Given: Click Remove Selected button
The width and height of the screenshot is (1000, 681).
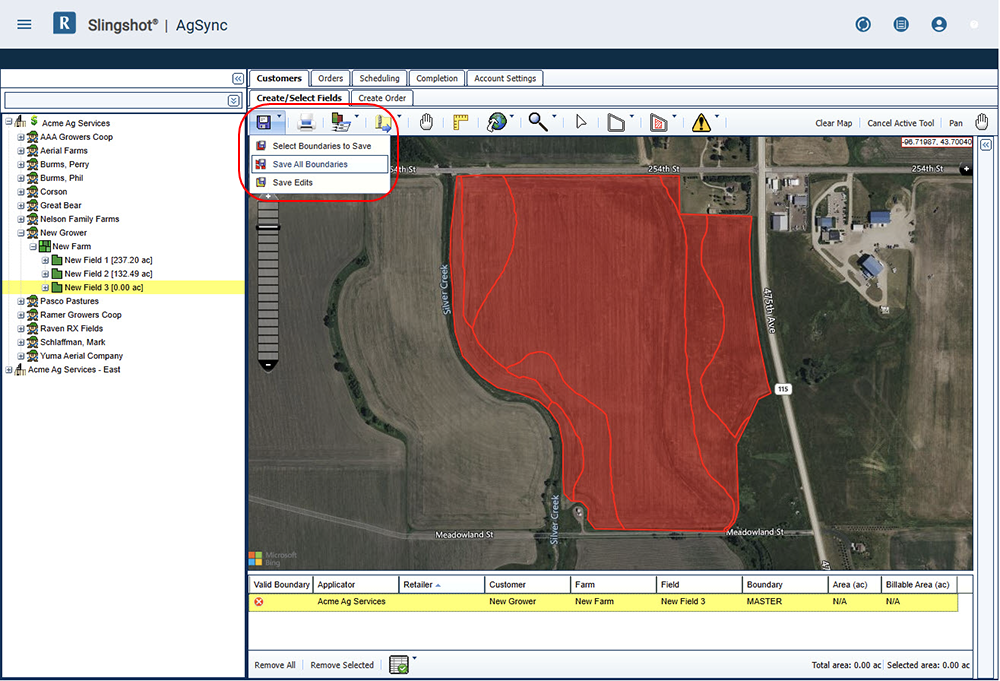Looking at the screenshot, I should click(342, 665).
